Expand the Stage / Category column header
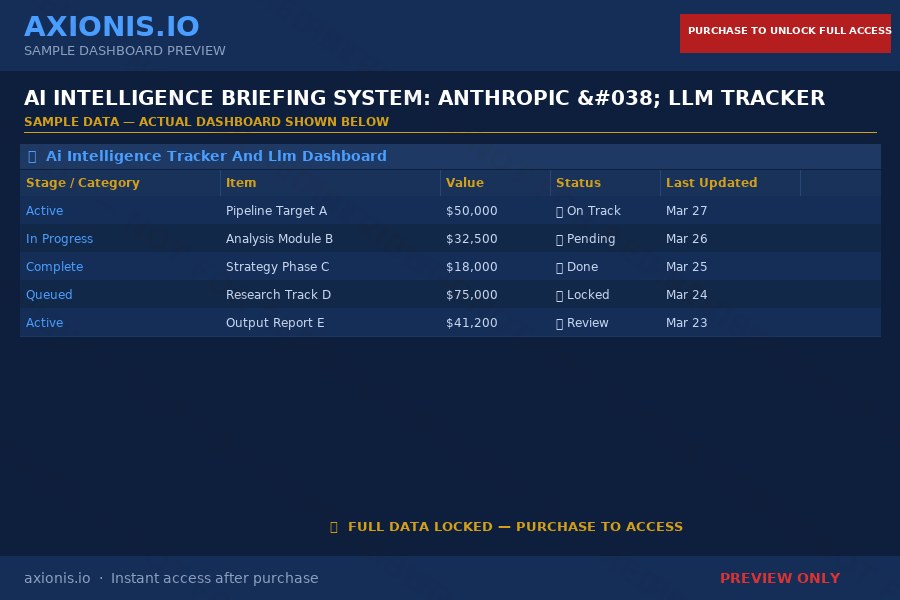Screen dimensions: 900x600 click(81, 183)
